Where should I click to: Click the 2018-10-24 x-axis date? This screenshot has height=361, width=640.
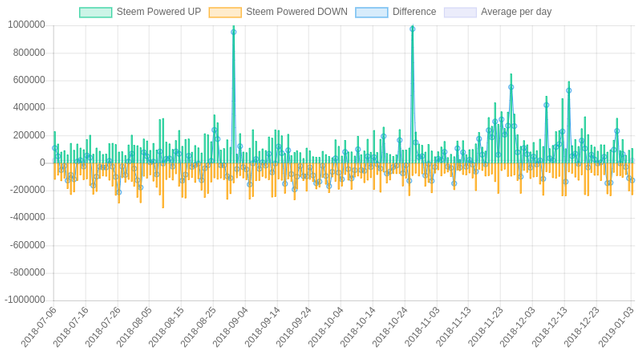click(x=390, y=327)
